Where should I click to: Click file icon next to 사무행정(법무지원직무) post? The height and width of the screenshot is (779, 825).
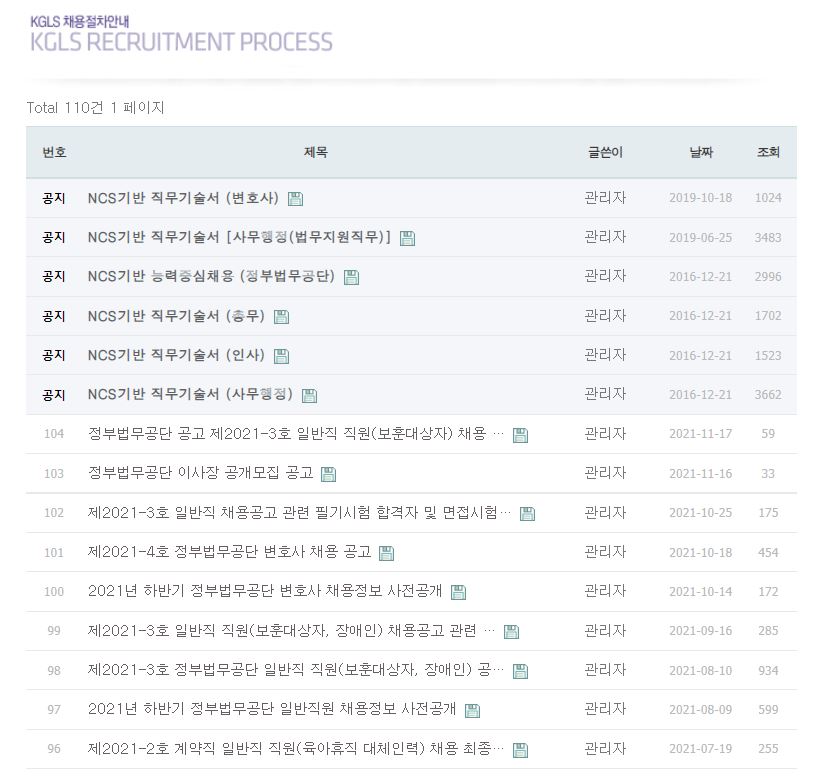click(x=407, y=238)
